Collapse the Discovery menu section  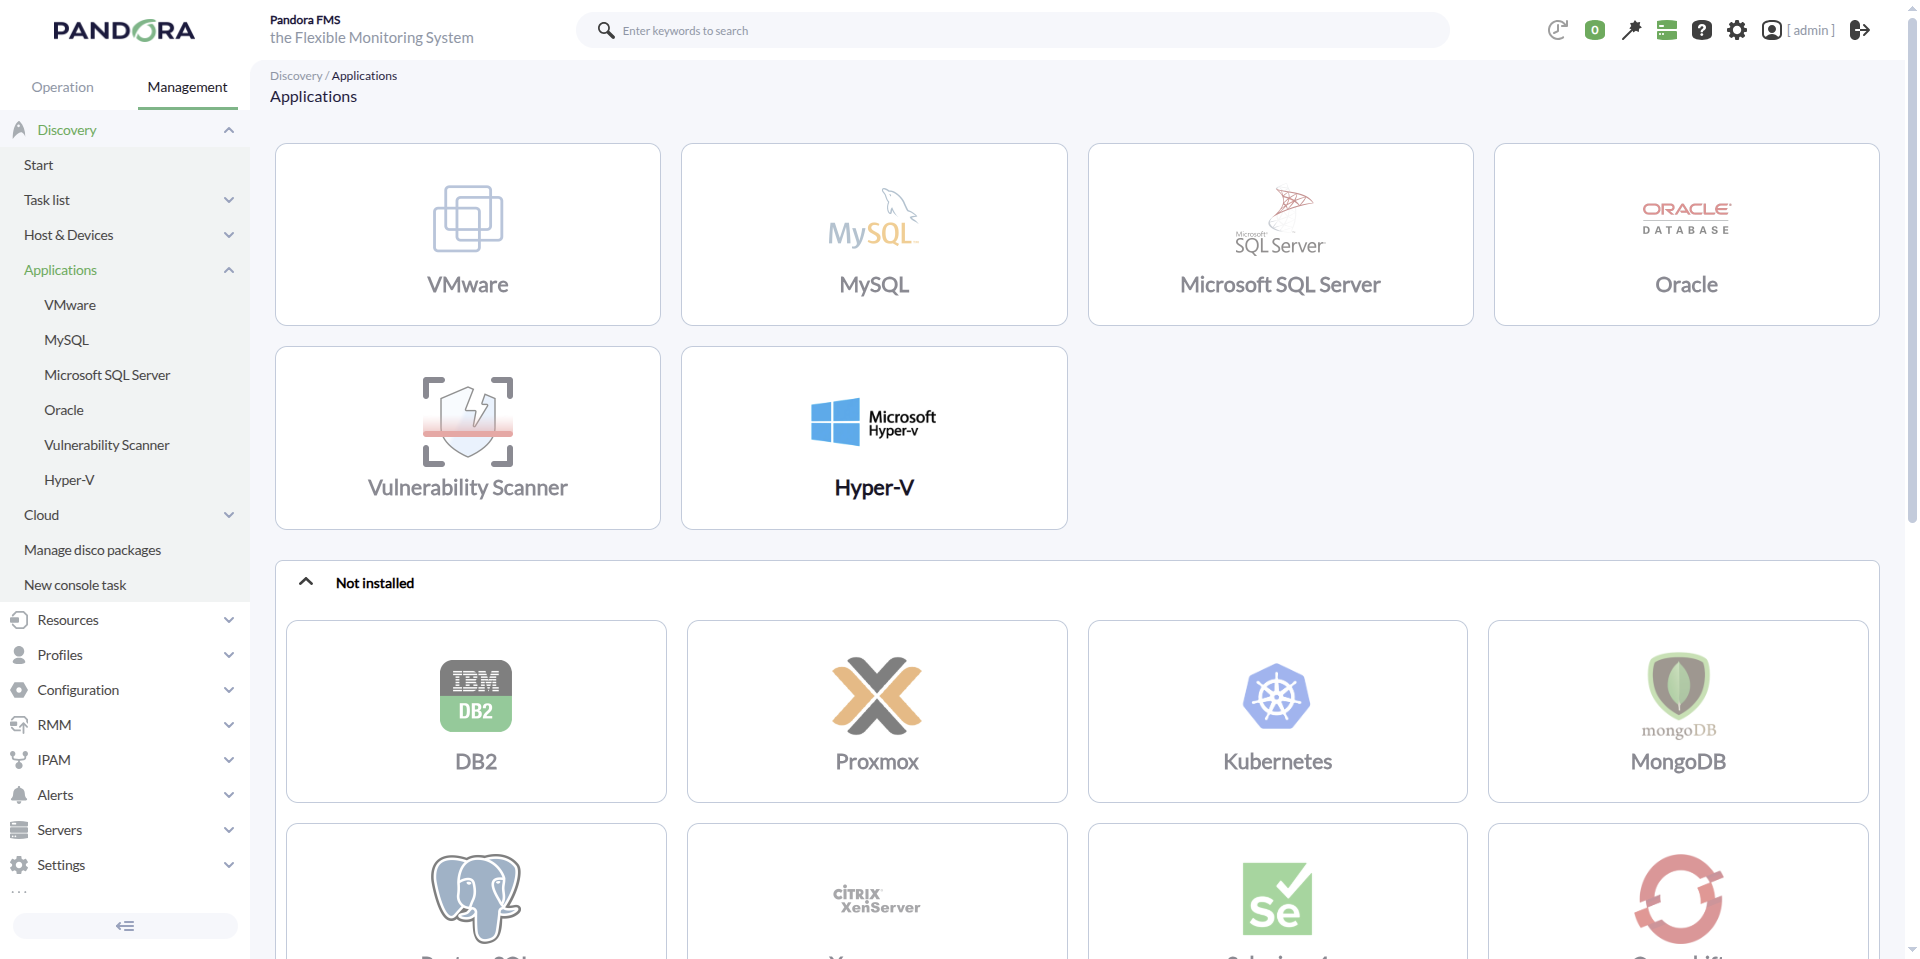229,130
